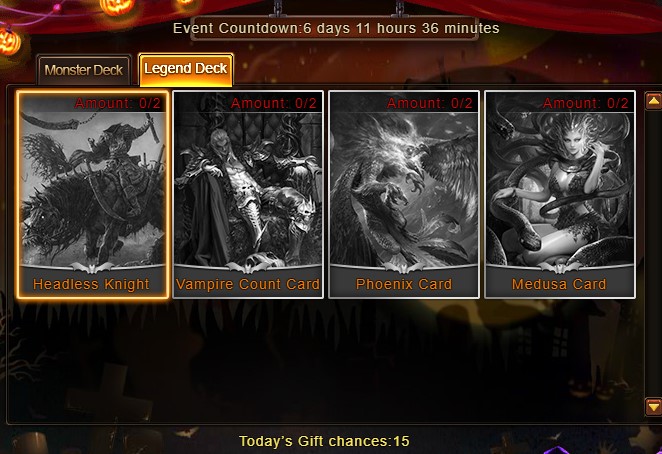
Task: Open the Vampire Count Card artwork
Action: click(248, 188)
